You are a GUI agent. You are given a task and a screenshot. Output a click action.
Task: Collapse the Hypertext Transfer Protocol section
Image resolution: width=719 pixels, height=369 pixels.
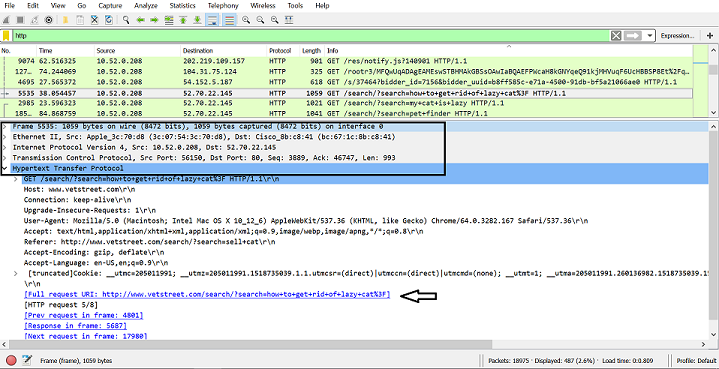(4, 168)
